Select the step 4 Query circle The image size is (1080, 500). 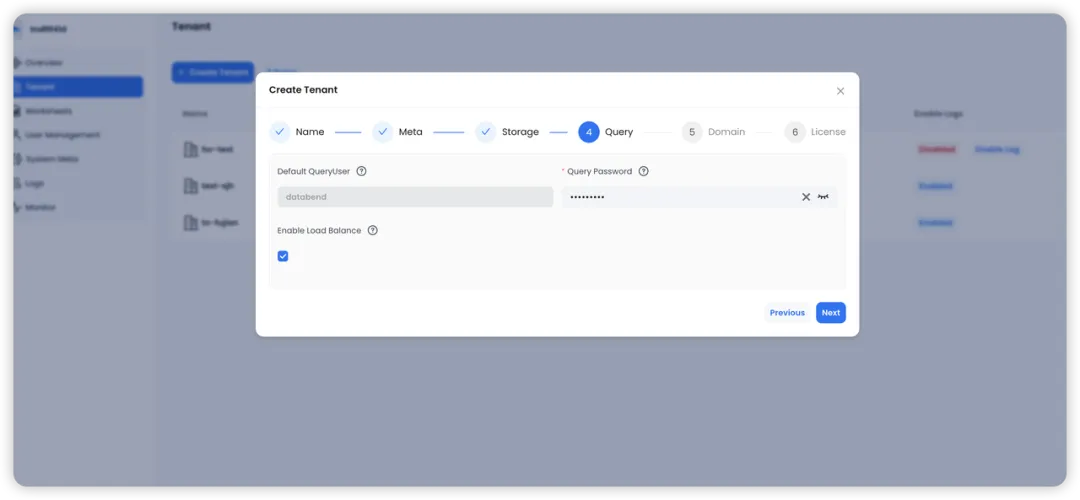coord(589,132)
